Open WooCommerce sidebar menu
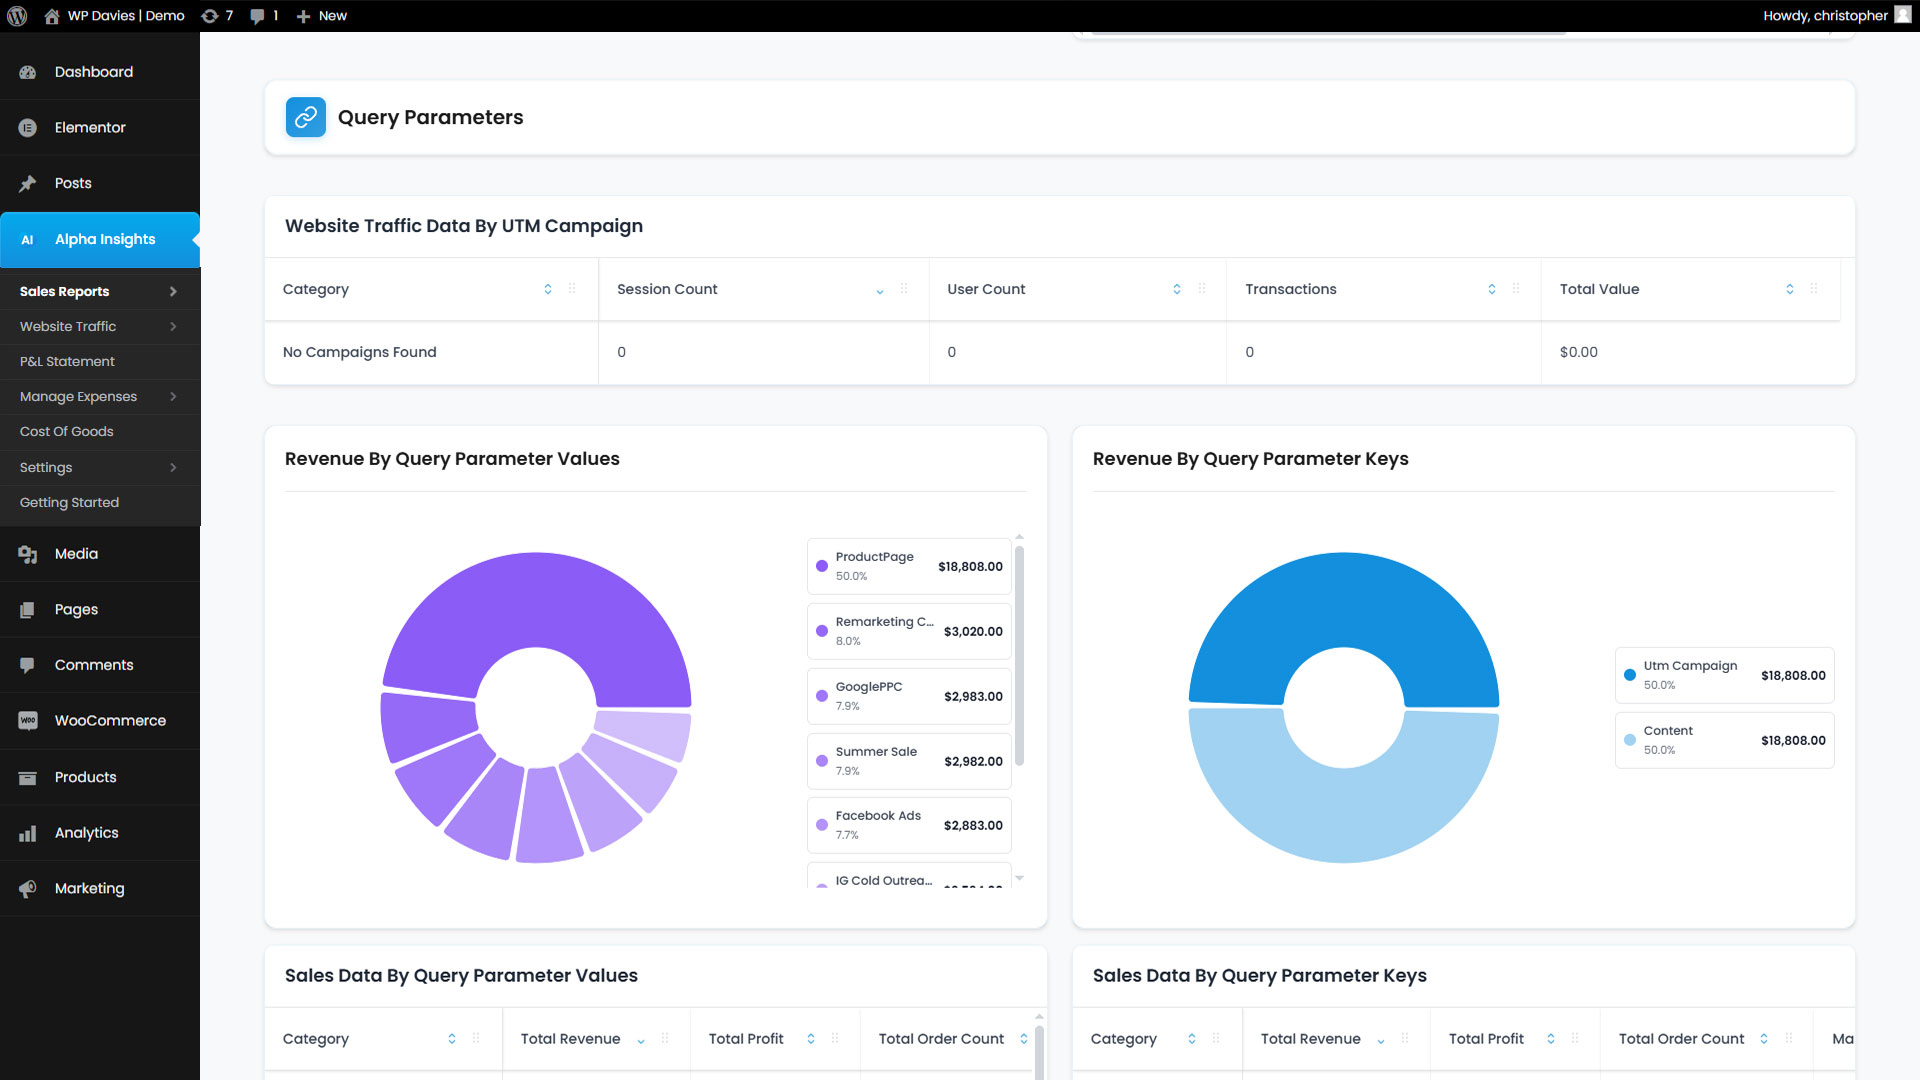This screenshot has height=1080, width=1920. click(x=110, y=721)
